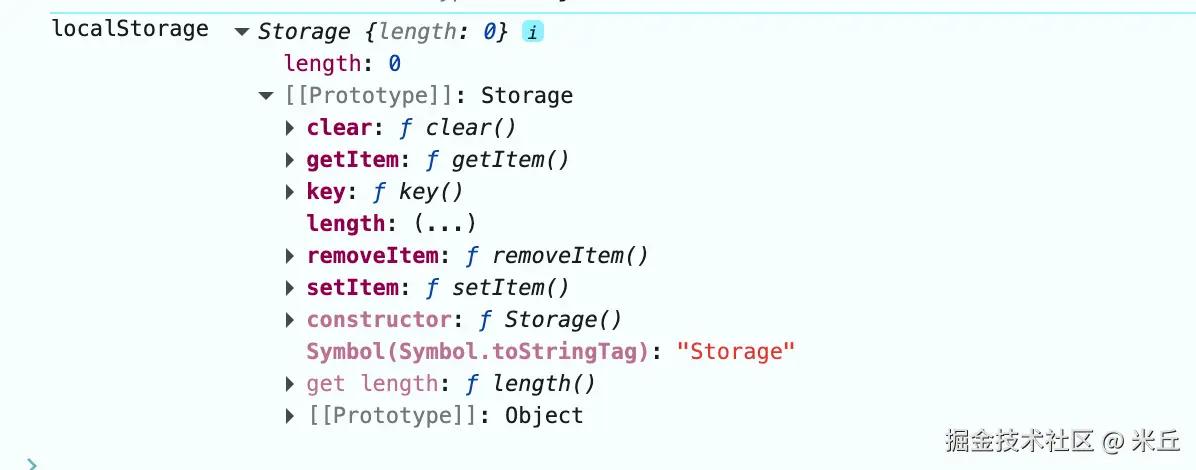Expand the setItem function entry

pos(290,288)
